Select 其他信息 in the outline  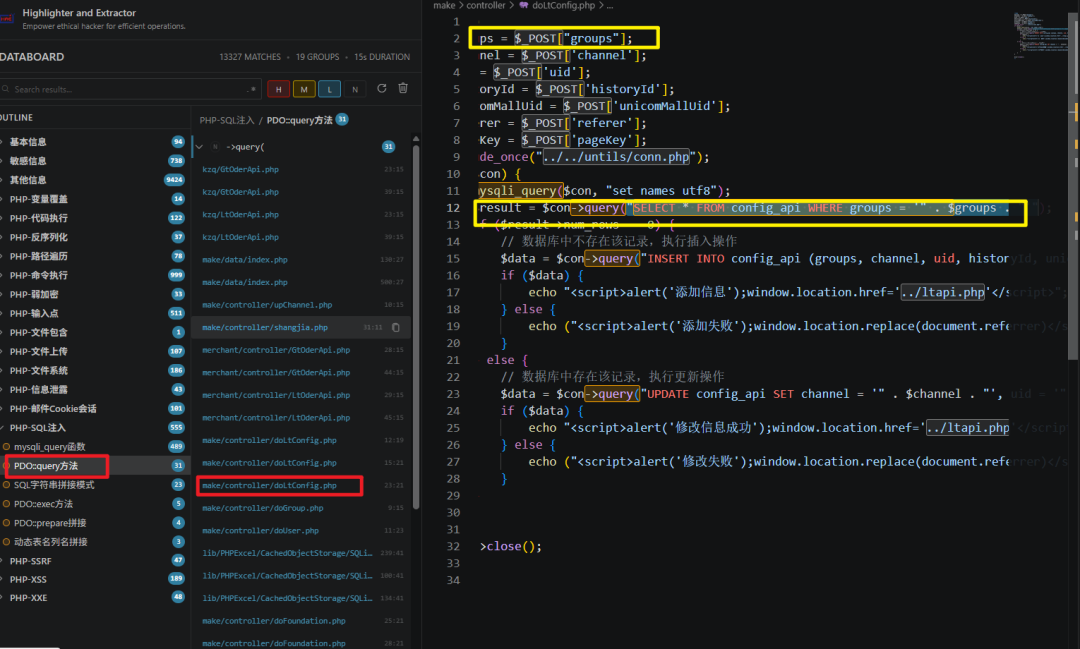(28, 180)
